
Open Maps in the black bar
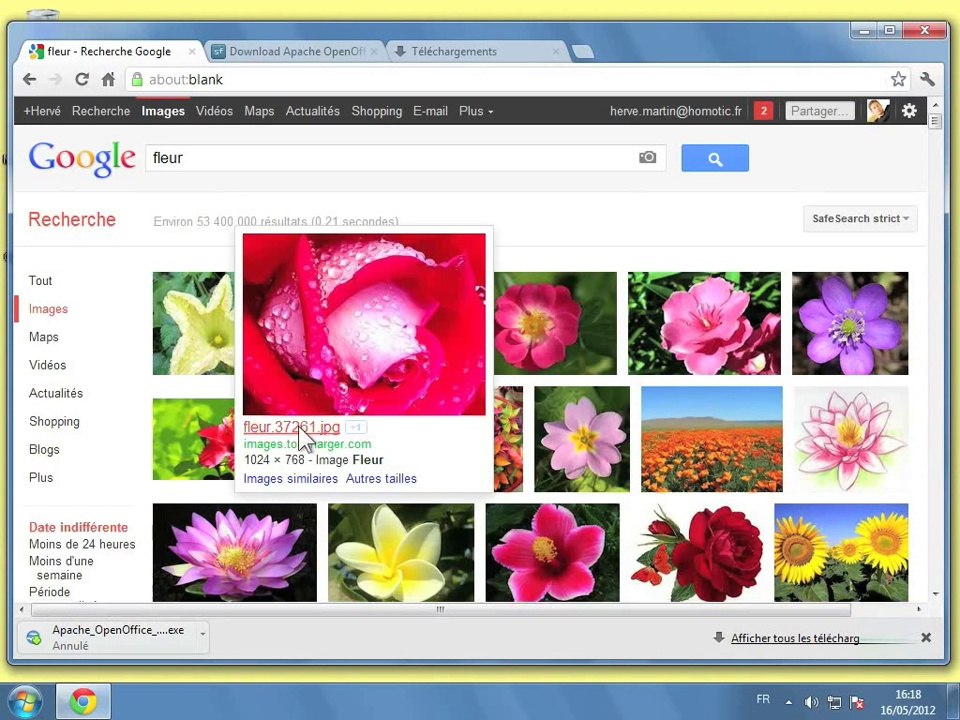pyautogui.click(x=259, y=111)
